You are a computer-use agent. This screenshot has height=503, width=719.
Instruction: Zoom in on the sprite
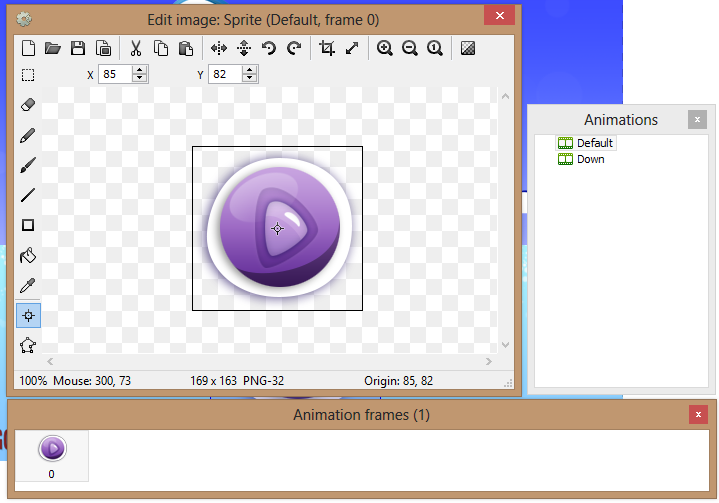point(385,48)
